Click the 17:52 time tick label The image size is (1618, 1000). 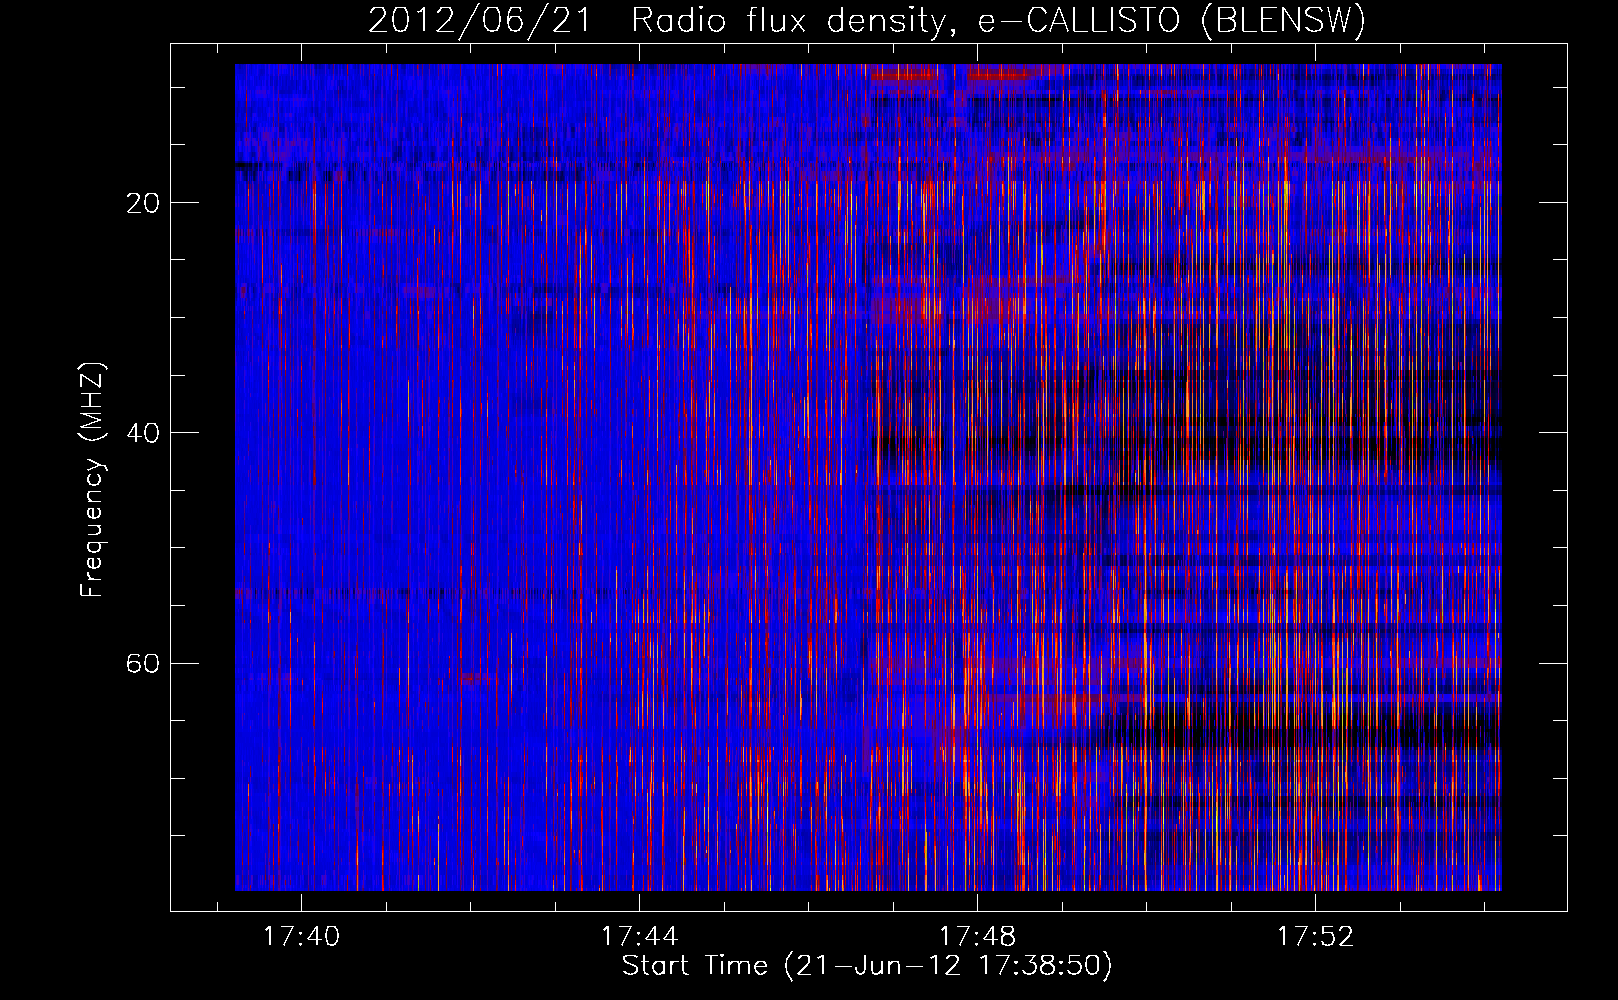[1315, 936]
